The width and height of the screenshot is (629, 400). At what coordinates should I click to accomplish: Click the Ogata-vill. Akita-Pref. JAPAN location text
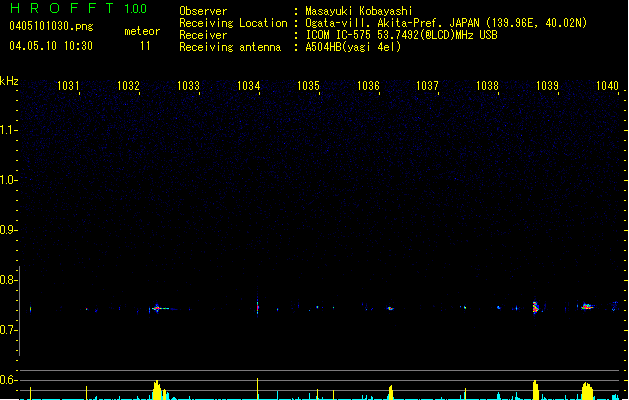click(446, 23)
